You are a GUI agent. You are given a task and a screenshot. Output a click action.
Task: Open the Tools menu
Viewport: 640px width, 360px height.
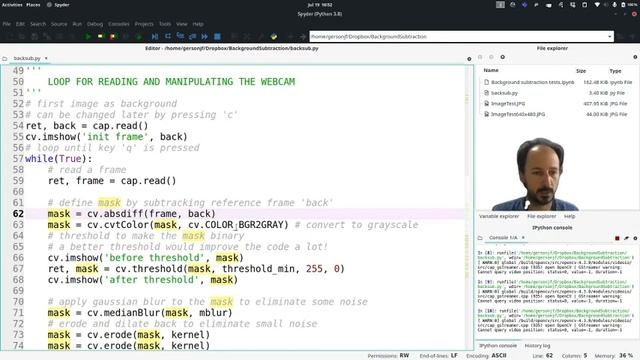(165, 24)
